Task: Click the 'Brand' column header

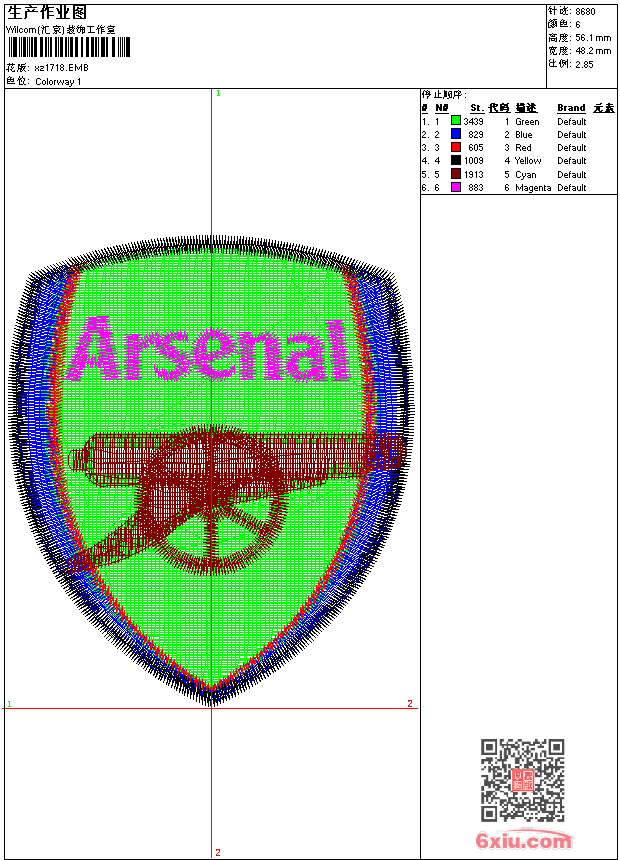Action: [571, 108]
